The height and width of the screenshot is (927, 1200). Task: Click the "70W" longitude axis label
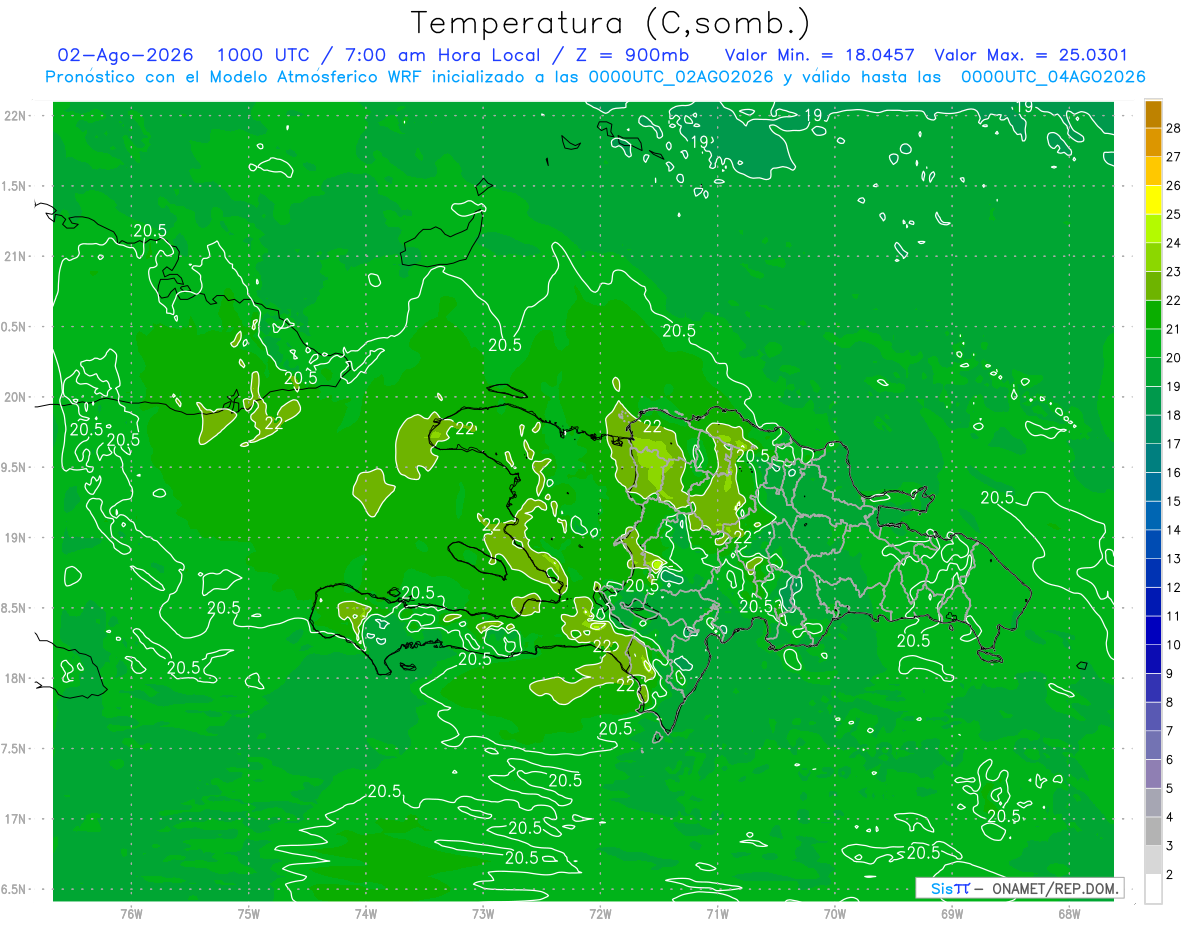pyautogui.click(x=835, y=913)
